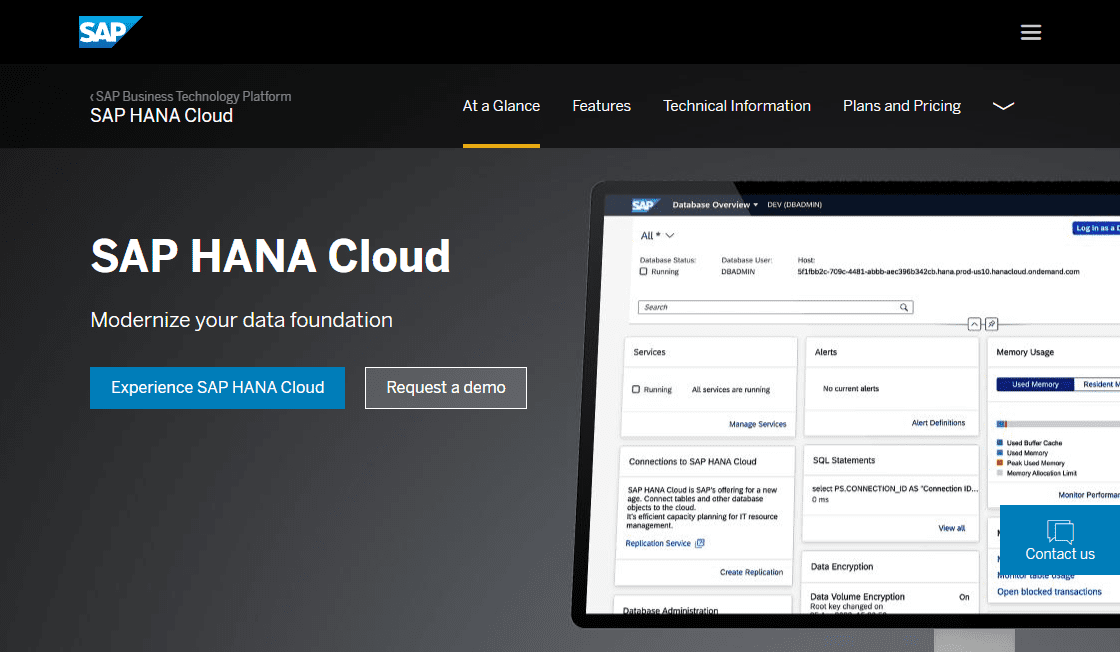Click the search magnifier in the dashboard
1120x652 pixels.
pos(903,307)
